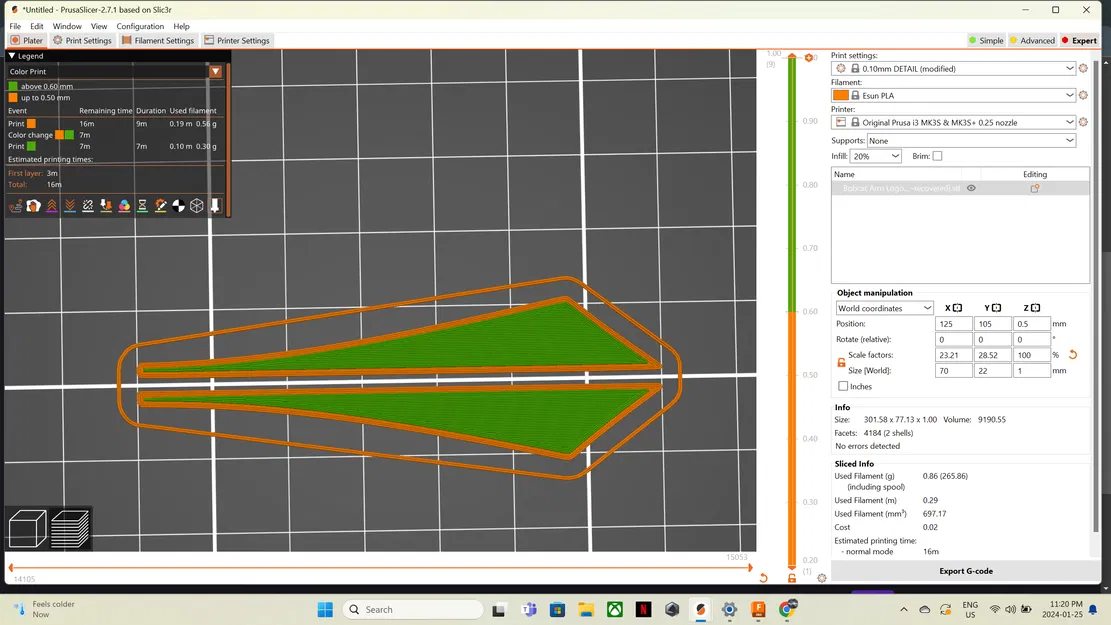
Task: Toggle X axis coordinate mirror button
Action: click(957, 308)
